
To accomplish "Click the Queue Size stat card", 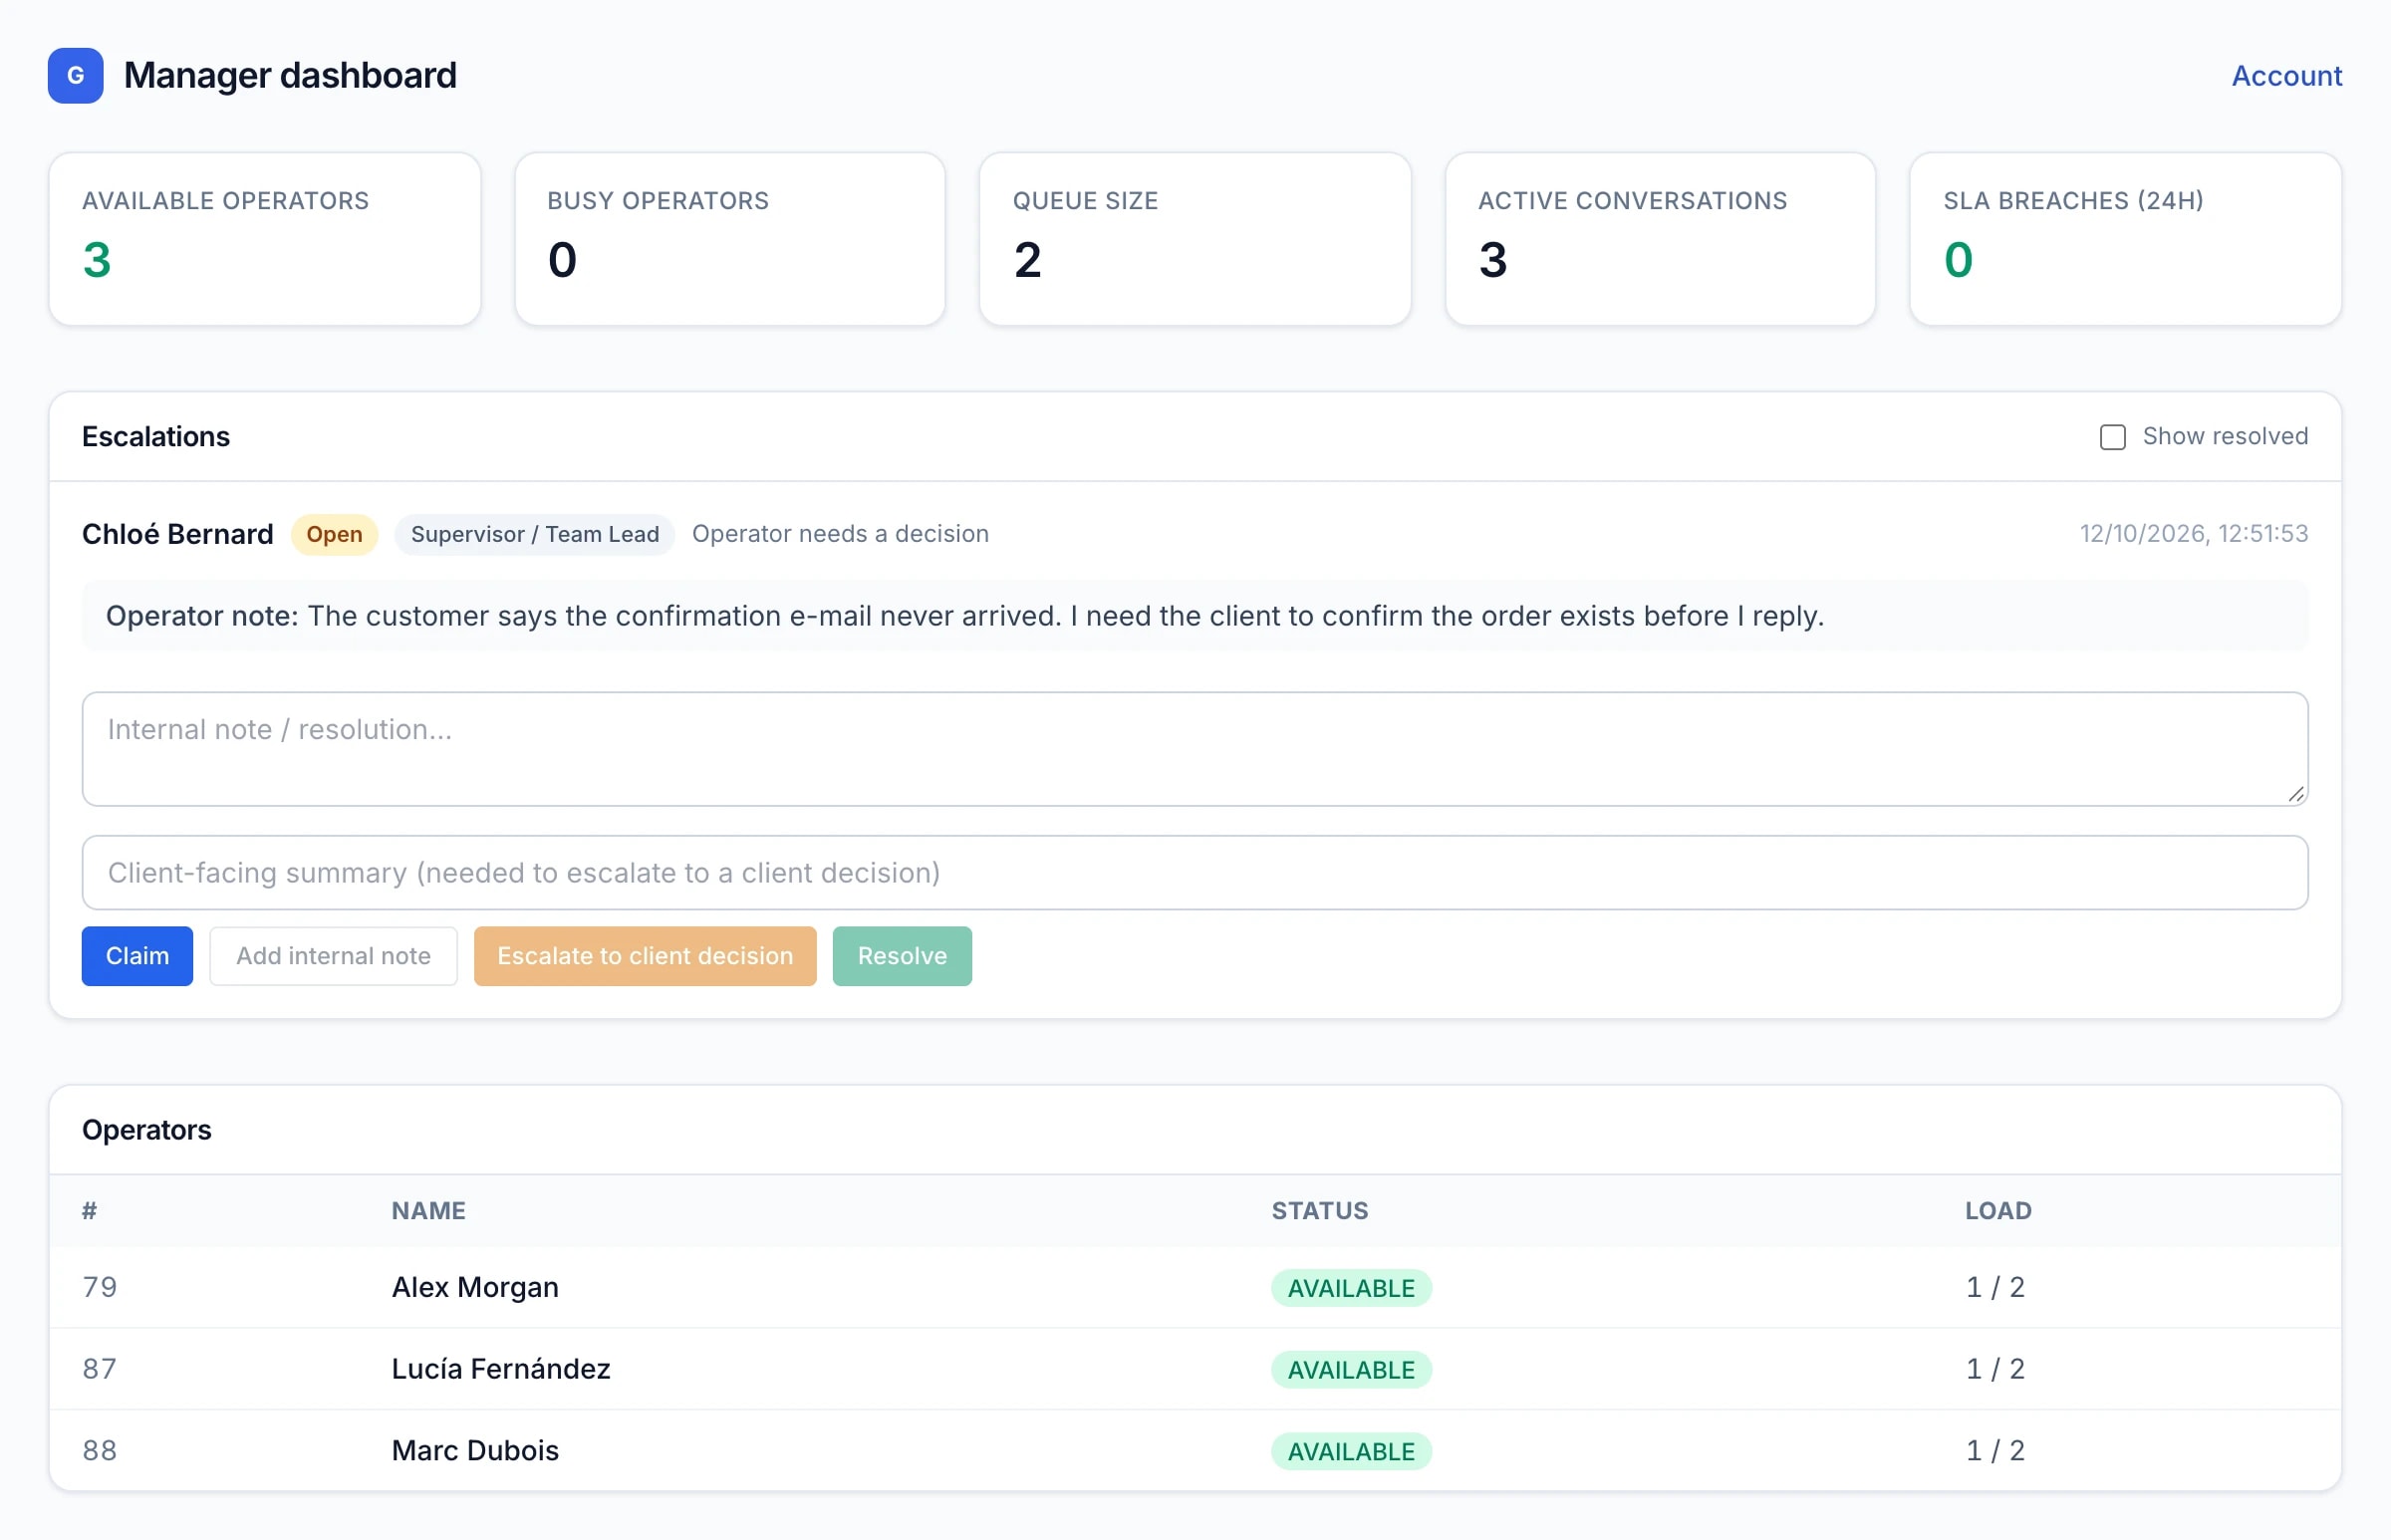I will pyautogui.click(x=1195, y=239).
